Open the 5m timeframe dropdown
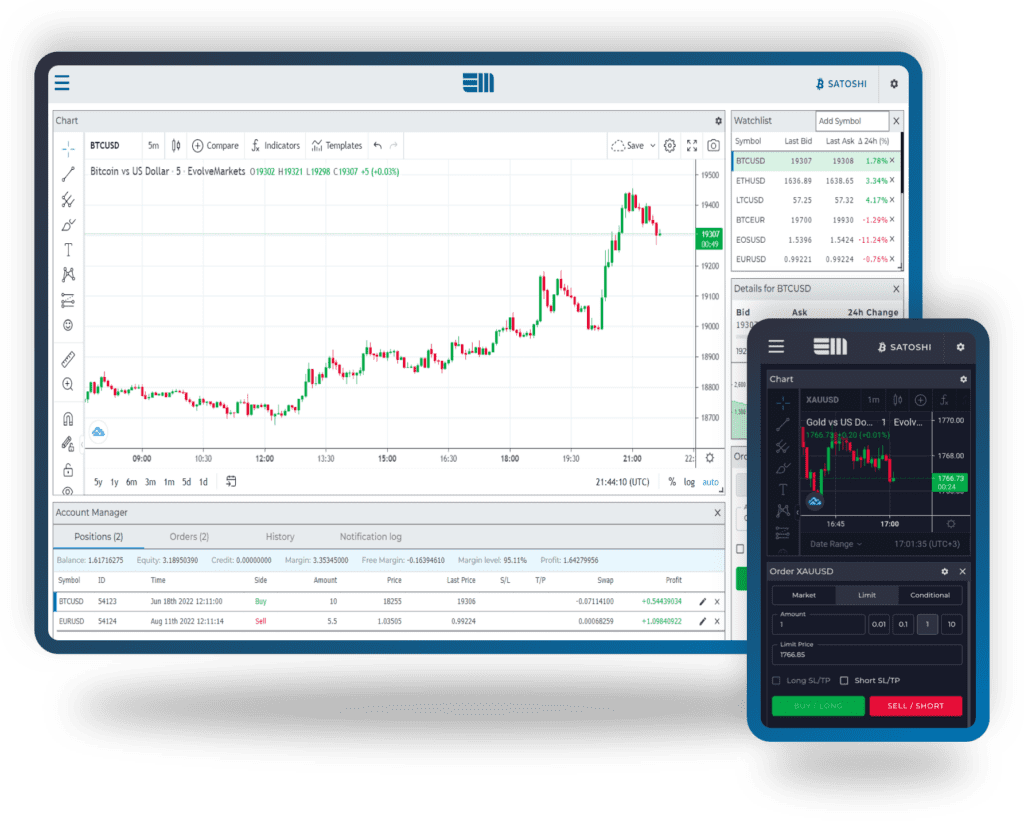The image size is (1024, 833). click(x=153, y=145)
